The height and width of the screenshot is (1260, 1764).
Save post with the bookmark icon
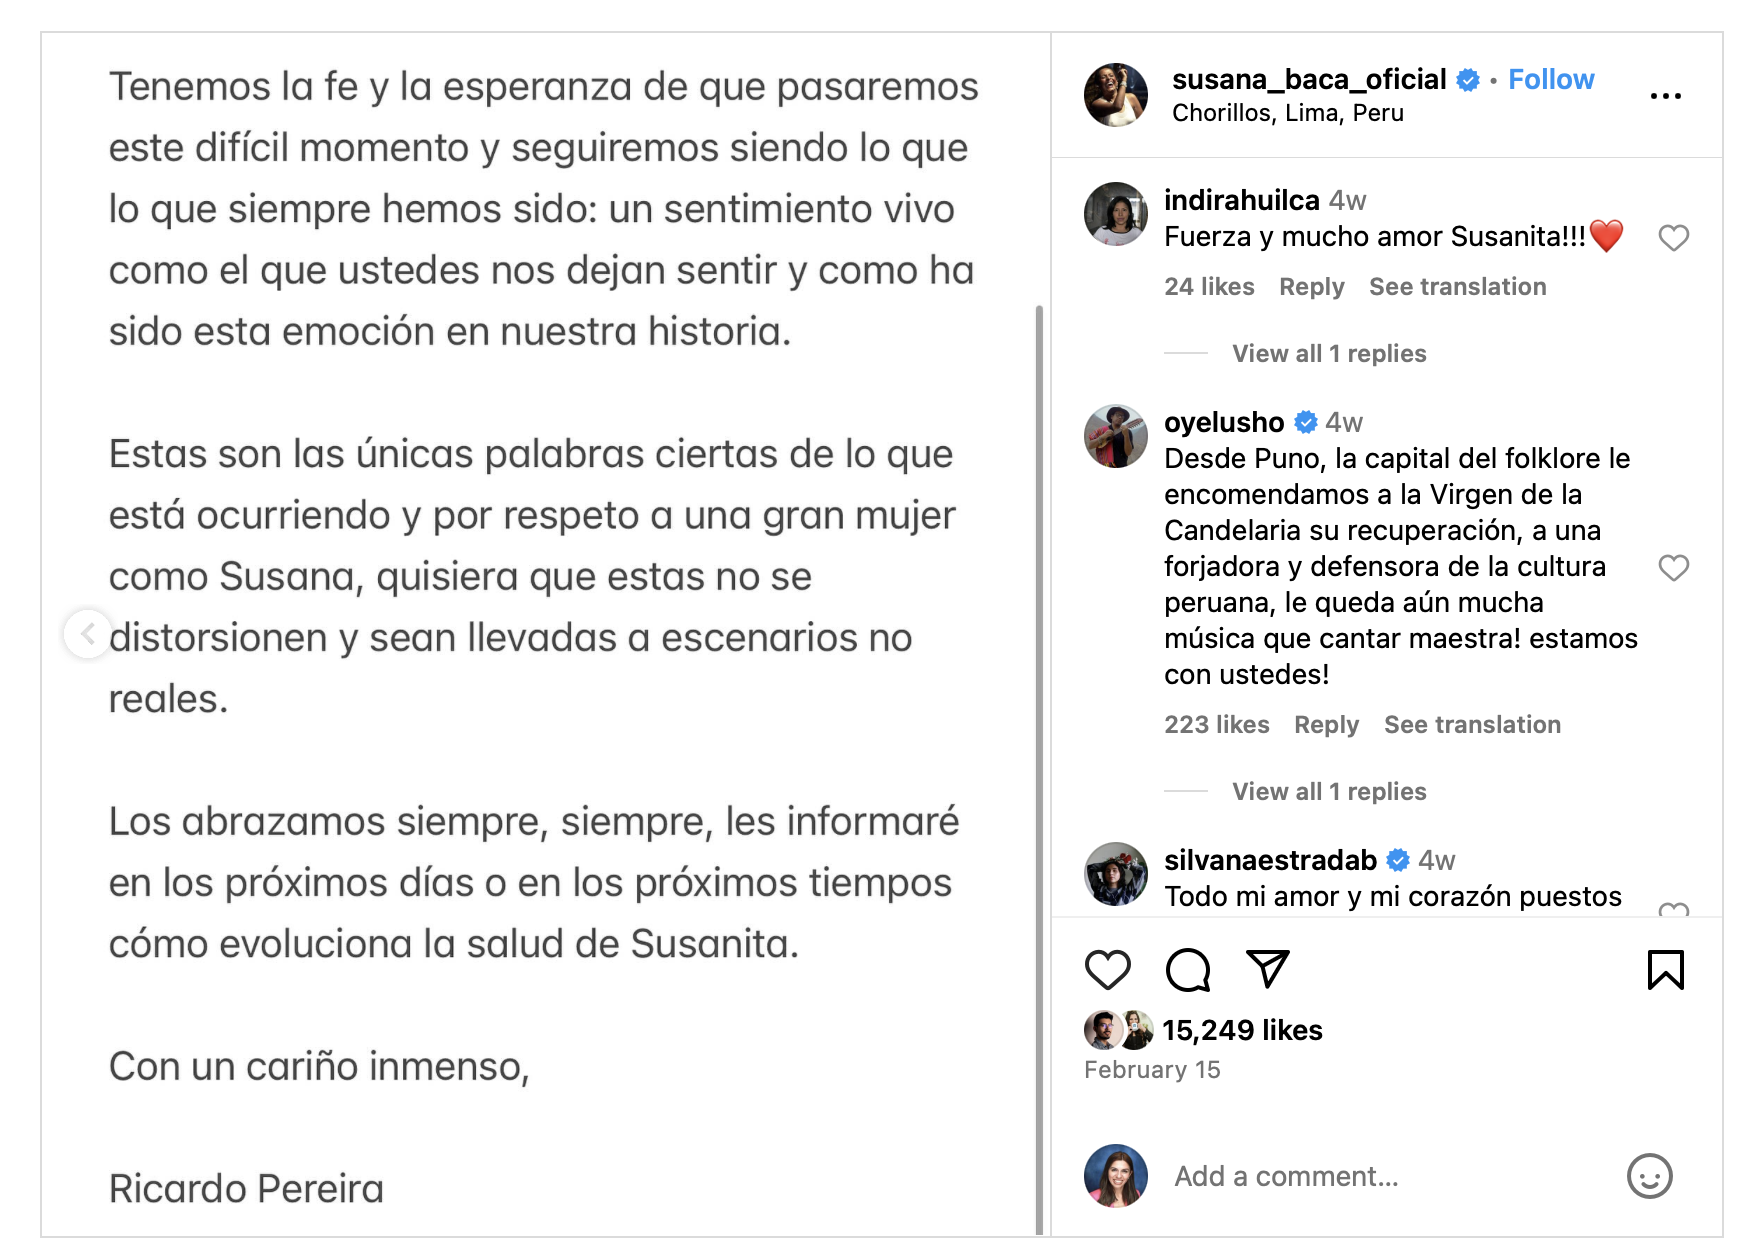coord(1665,970)
